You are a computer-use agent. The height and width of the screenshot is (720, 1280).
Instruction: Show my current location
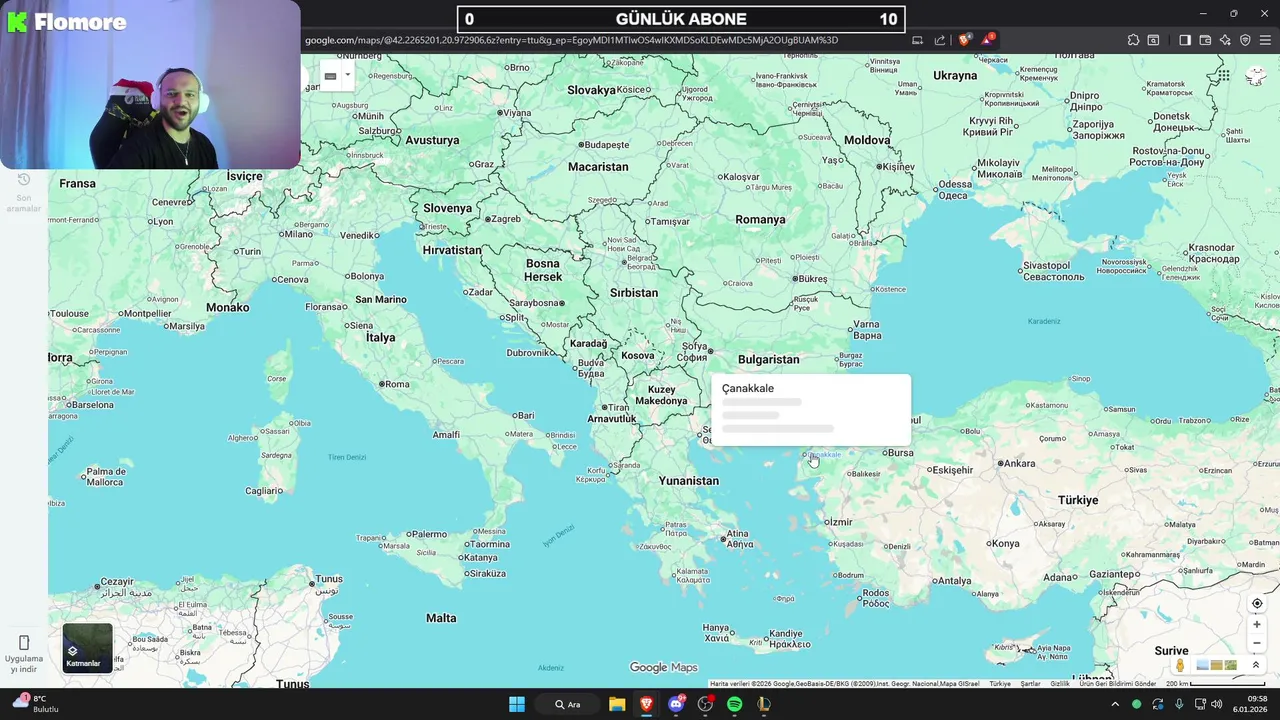pos(1257,604)
